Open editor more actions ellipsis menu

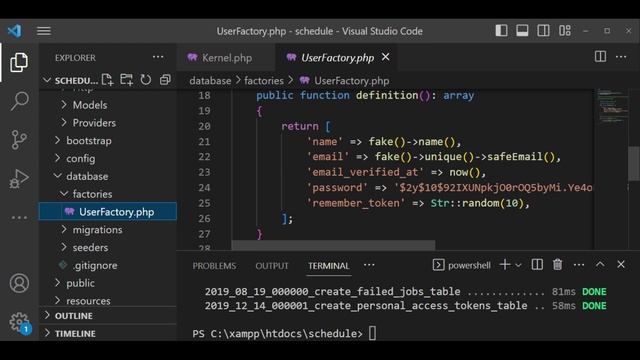pyautogui.click(x=621, y=57)
